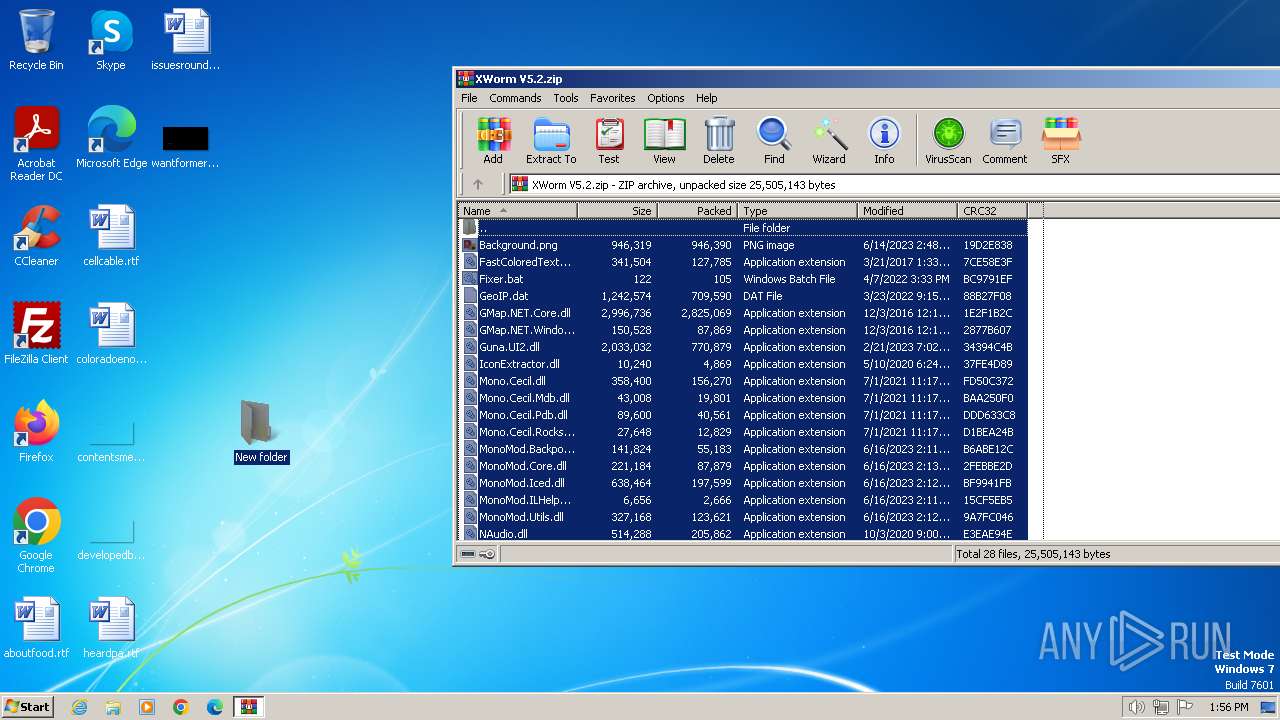The width and height of the screenshot is (1280, 720).
Task: Click the parent folder '..' row
Action: coord(743,228)
